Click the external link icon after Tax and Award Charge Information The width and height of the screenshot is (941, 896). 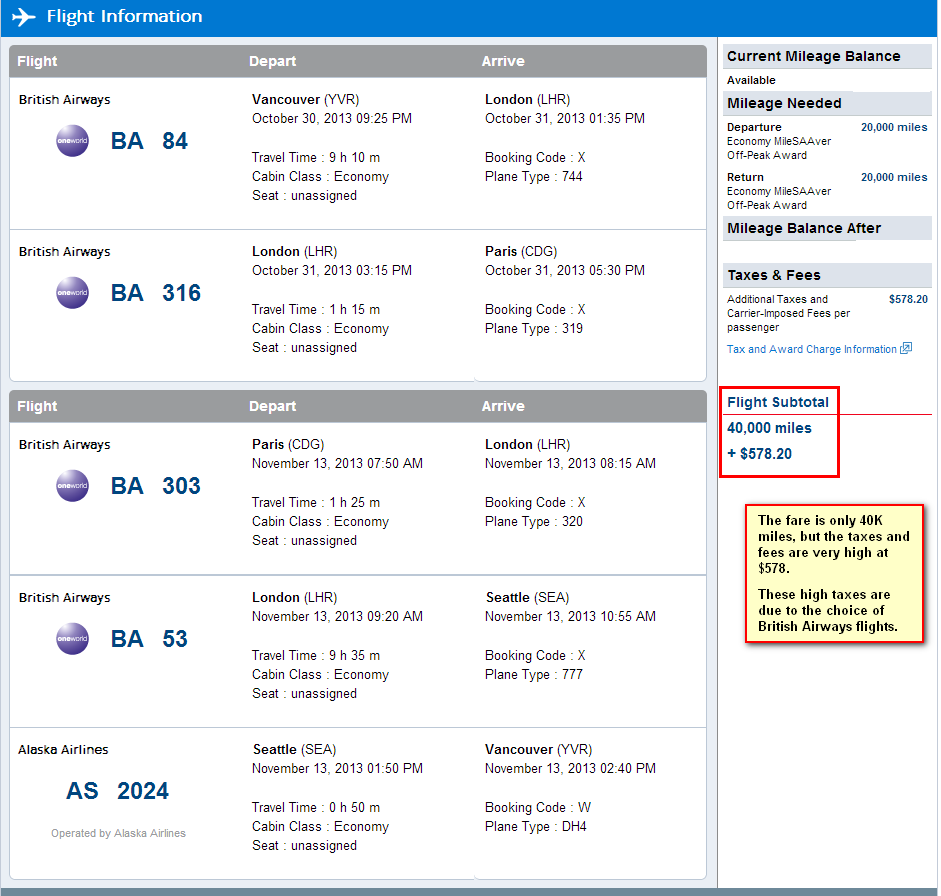[906, 348]
